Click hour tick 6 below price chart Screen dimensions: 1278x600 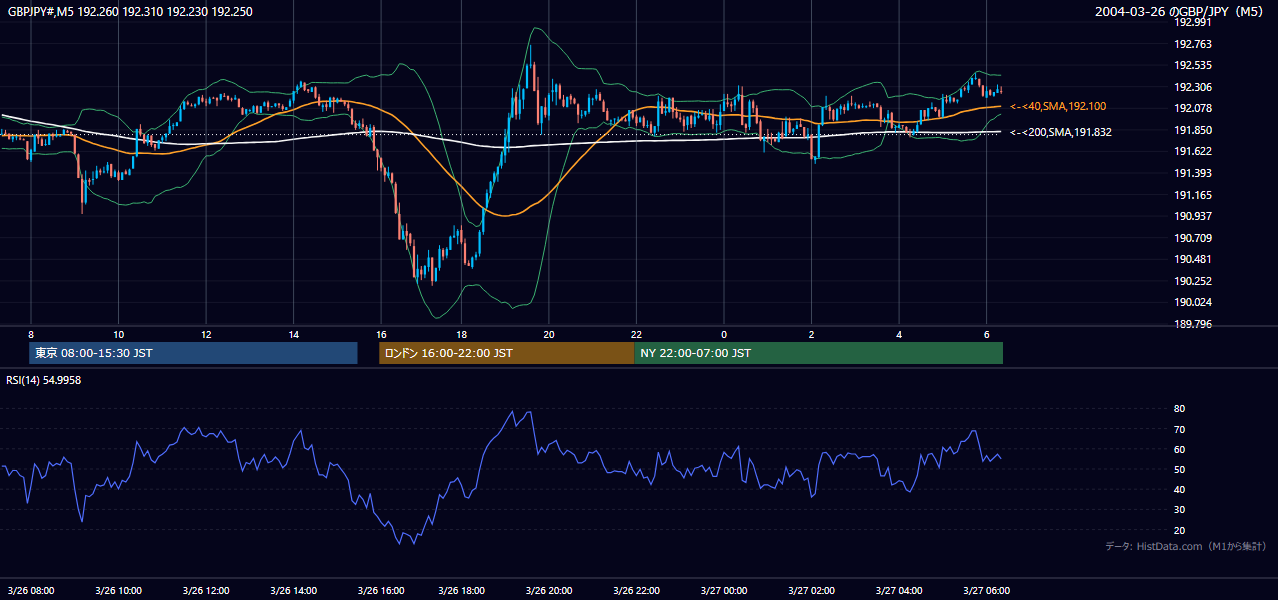point(986,334)
